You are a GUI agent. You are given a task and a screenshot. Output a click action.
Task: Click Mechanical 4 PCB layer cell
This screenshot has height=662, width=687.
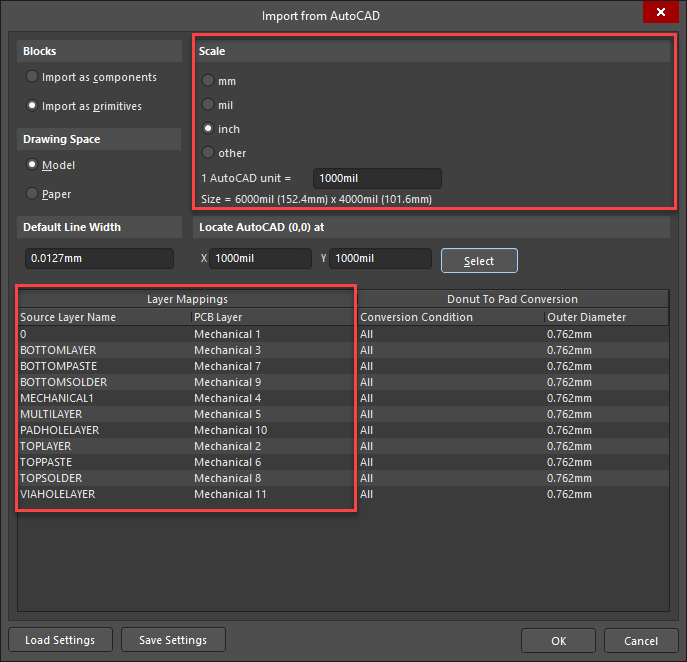[x=272, y=398]
